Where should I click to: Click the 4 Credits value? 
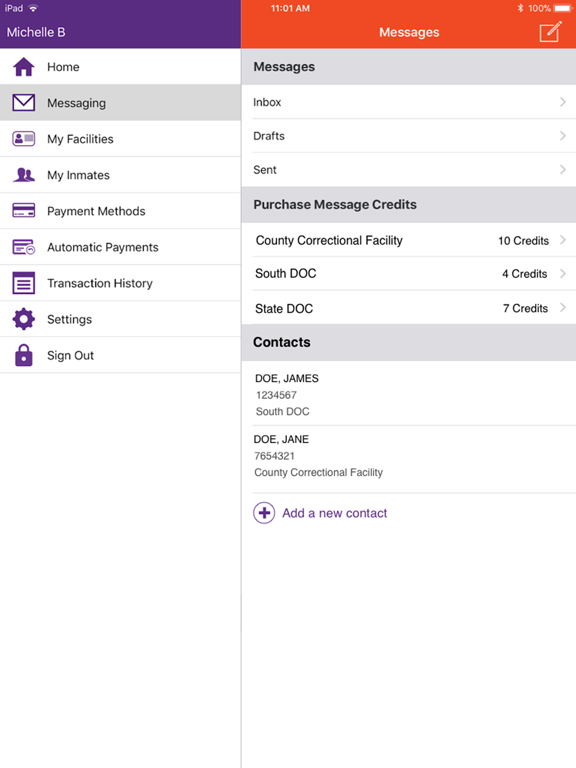point(525,274)
